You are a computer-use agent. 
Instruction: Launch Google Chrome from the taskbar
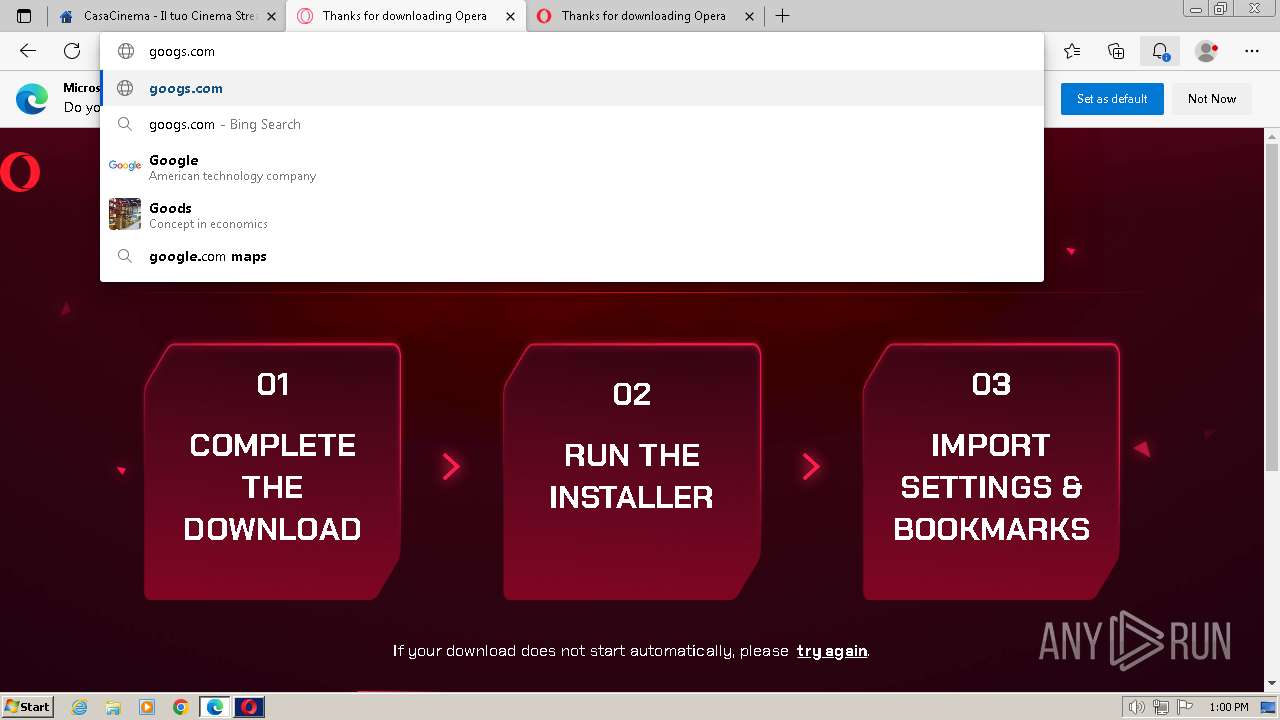181,707
